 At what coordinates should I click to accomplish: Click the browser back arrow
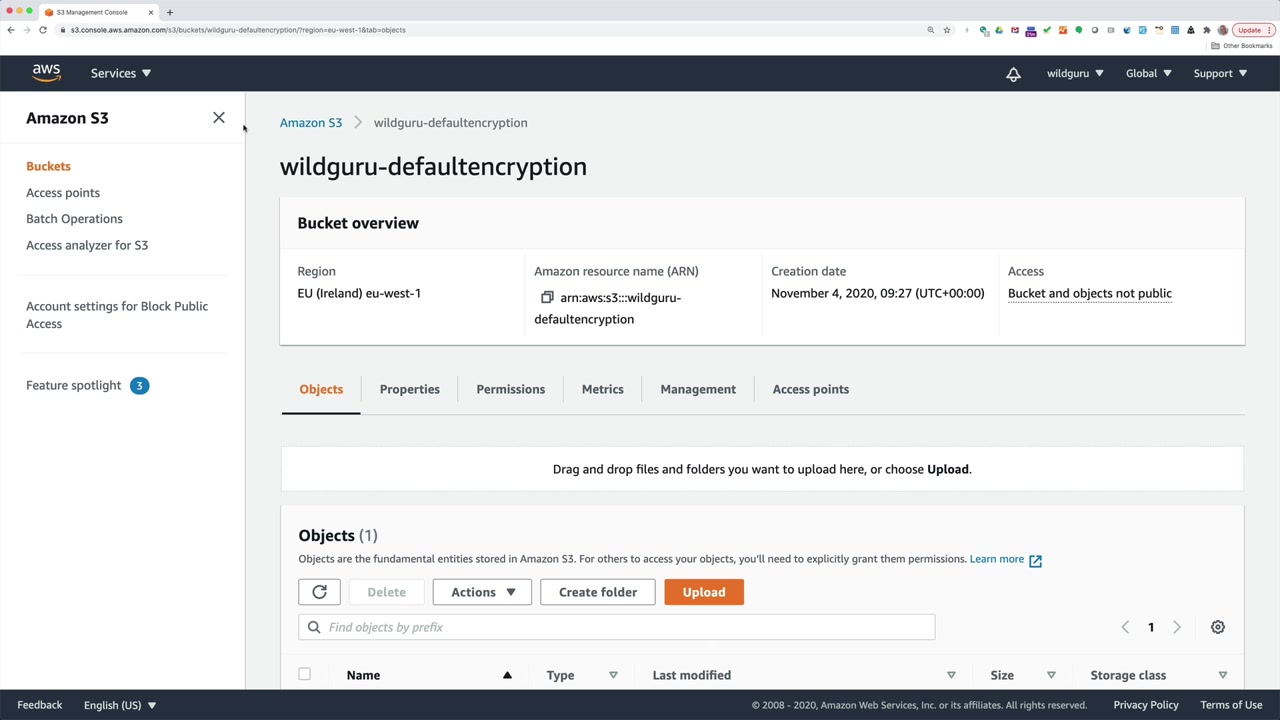pos(11,30)
